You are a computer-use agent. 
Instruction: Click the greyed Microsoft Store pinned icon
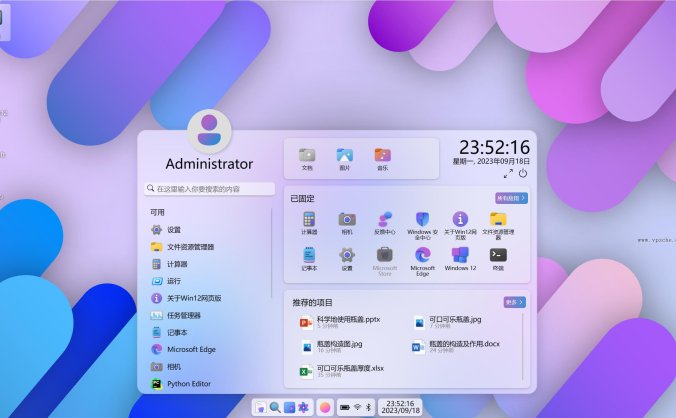coord(385,262)
